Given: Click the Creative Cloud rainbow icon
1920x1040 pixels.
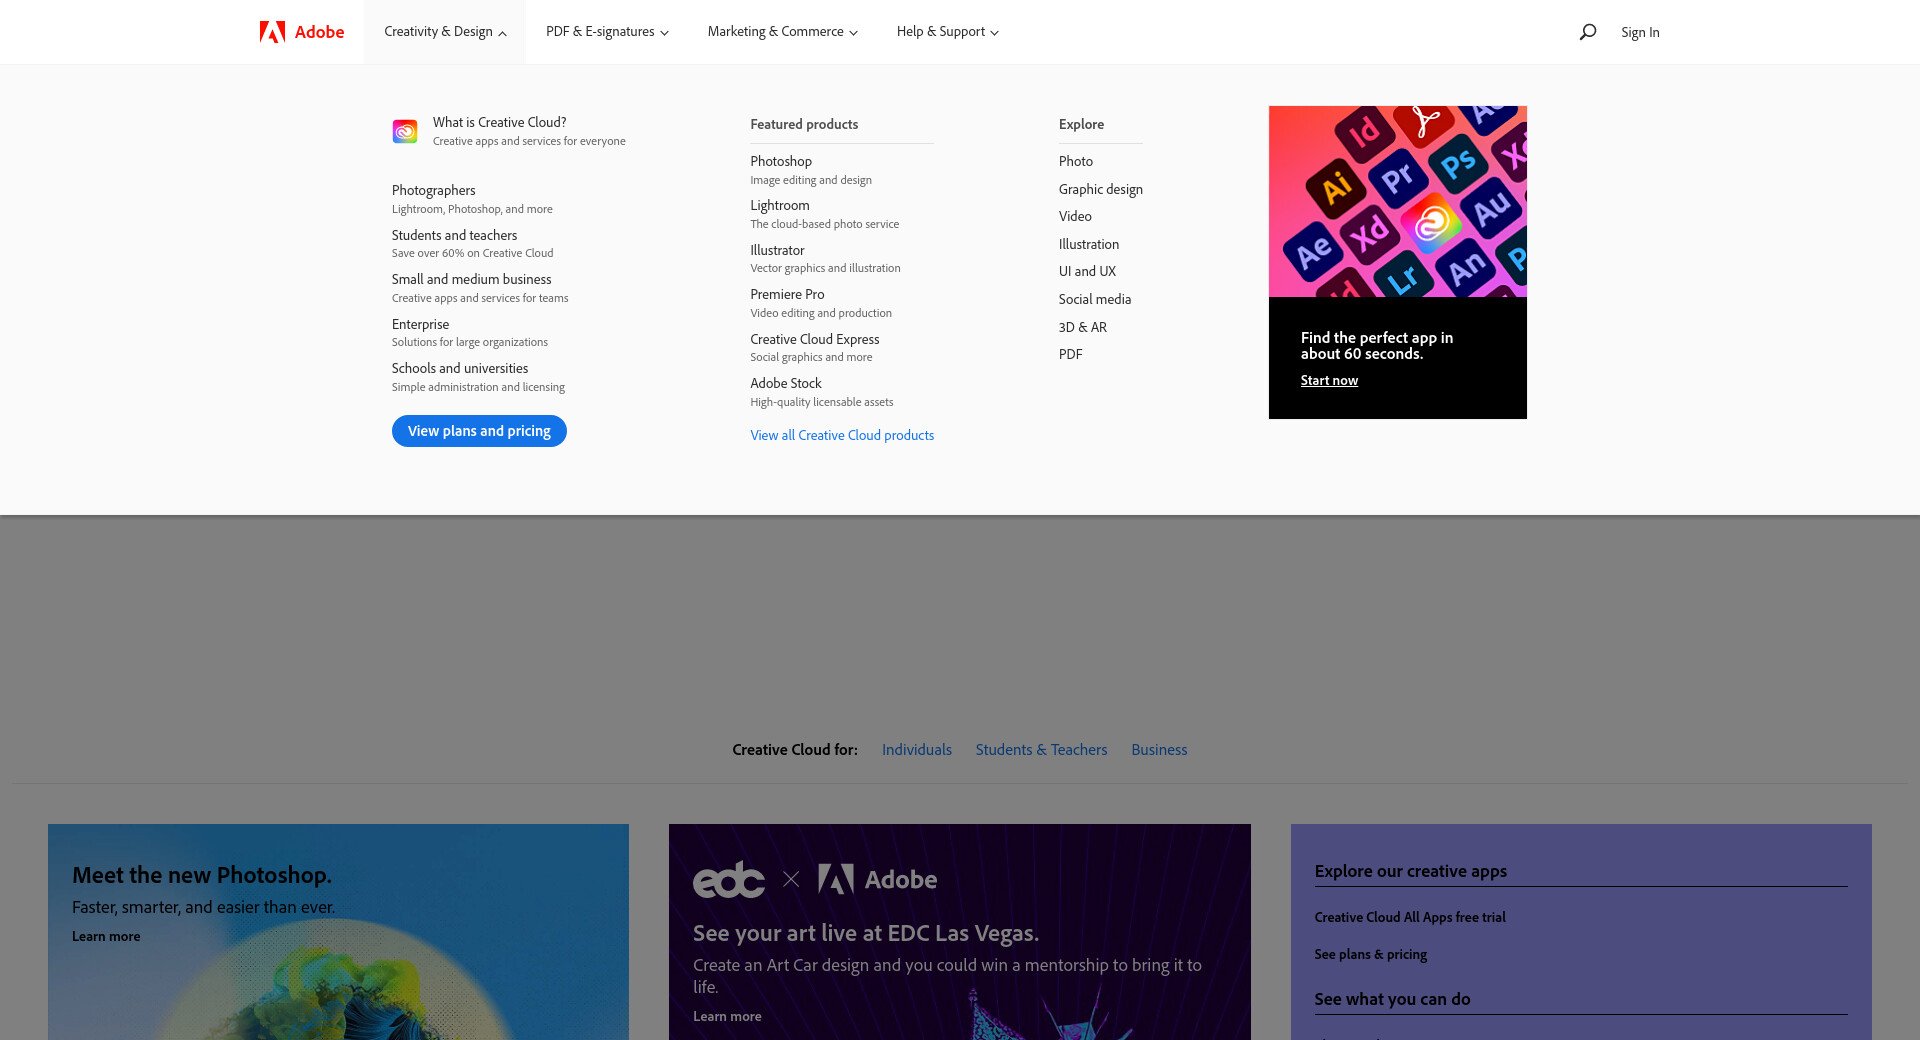Looking at the screenshot, I should pos(405,131).
